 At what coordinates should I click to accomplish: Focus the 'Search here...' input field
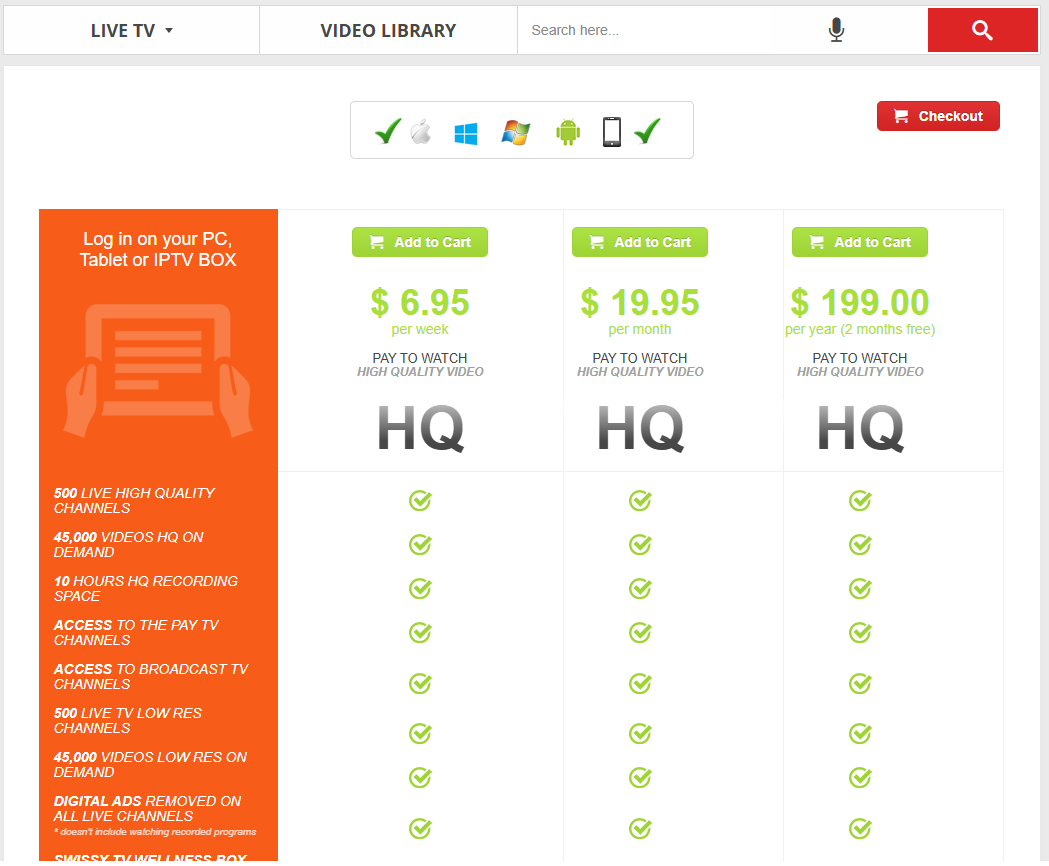(670, 31)
